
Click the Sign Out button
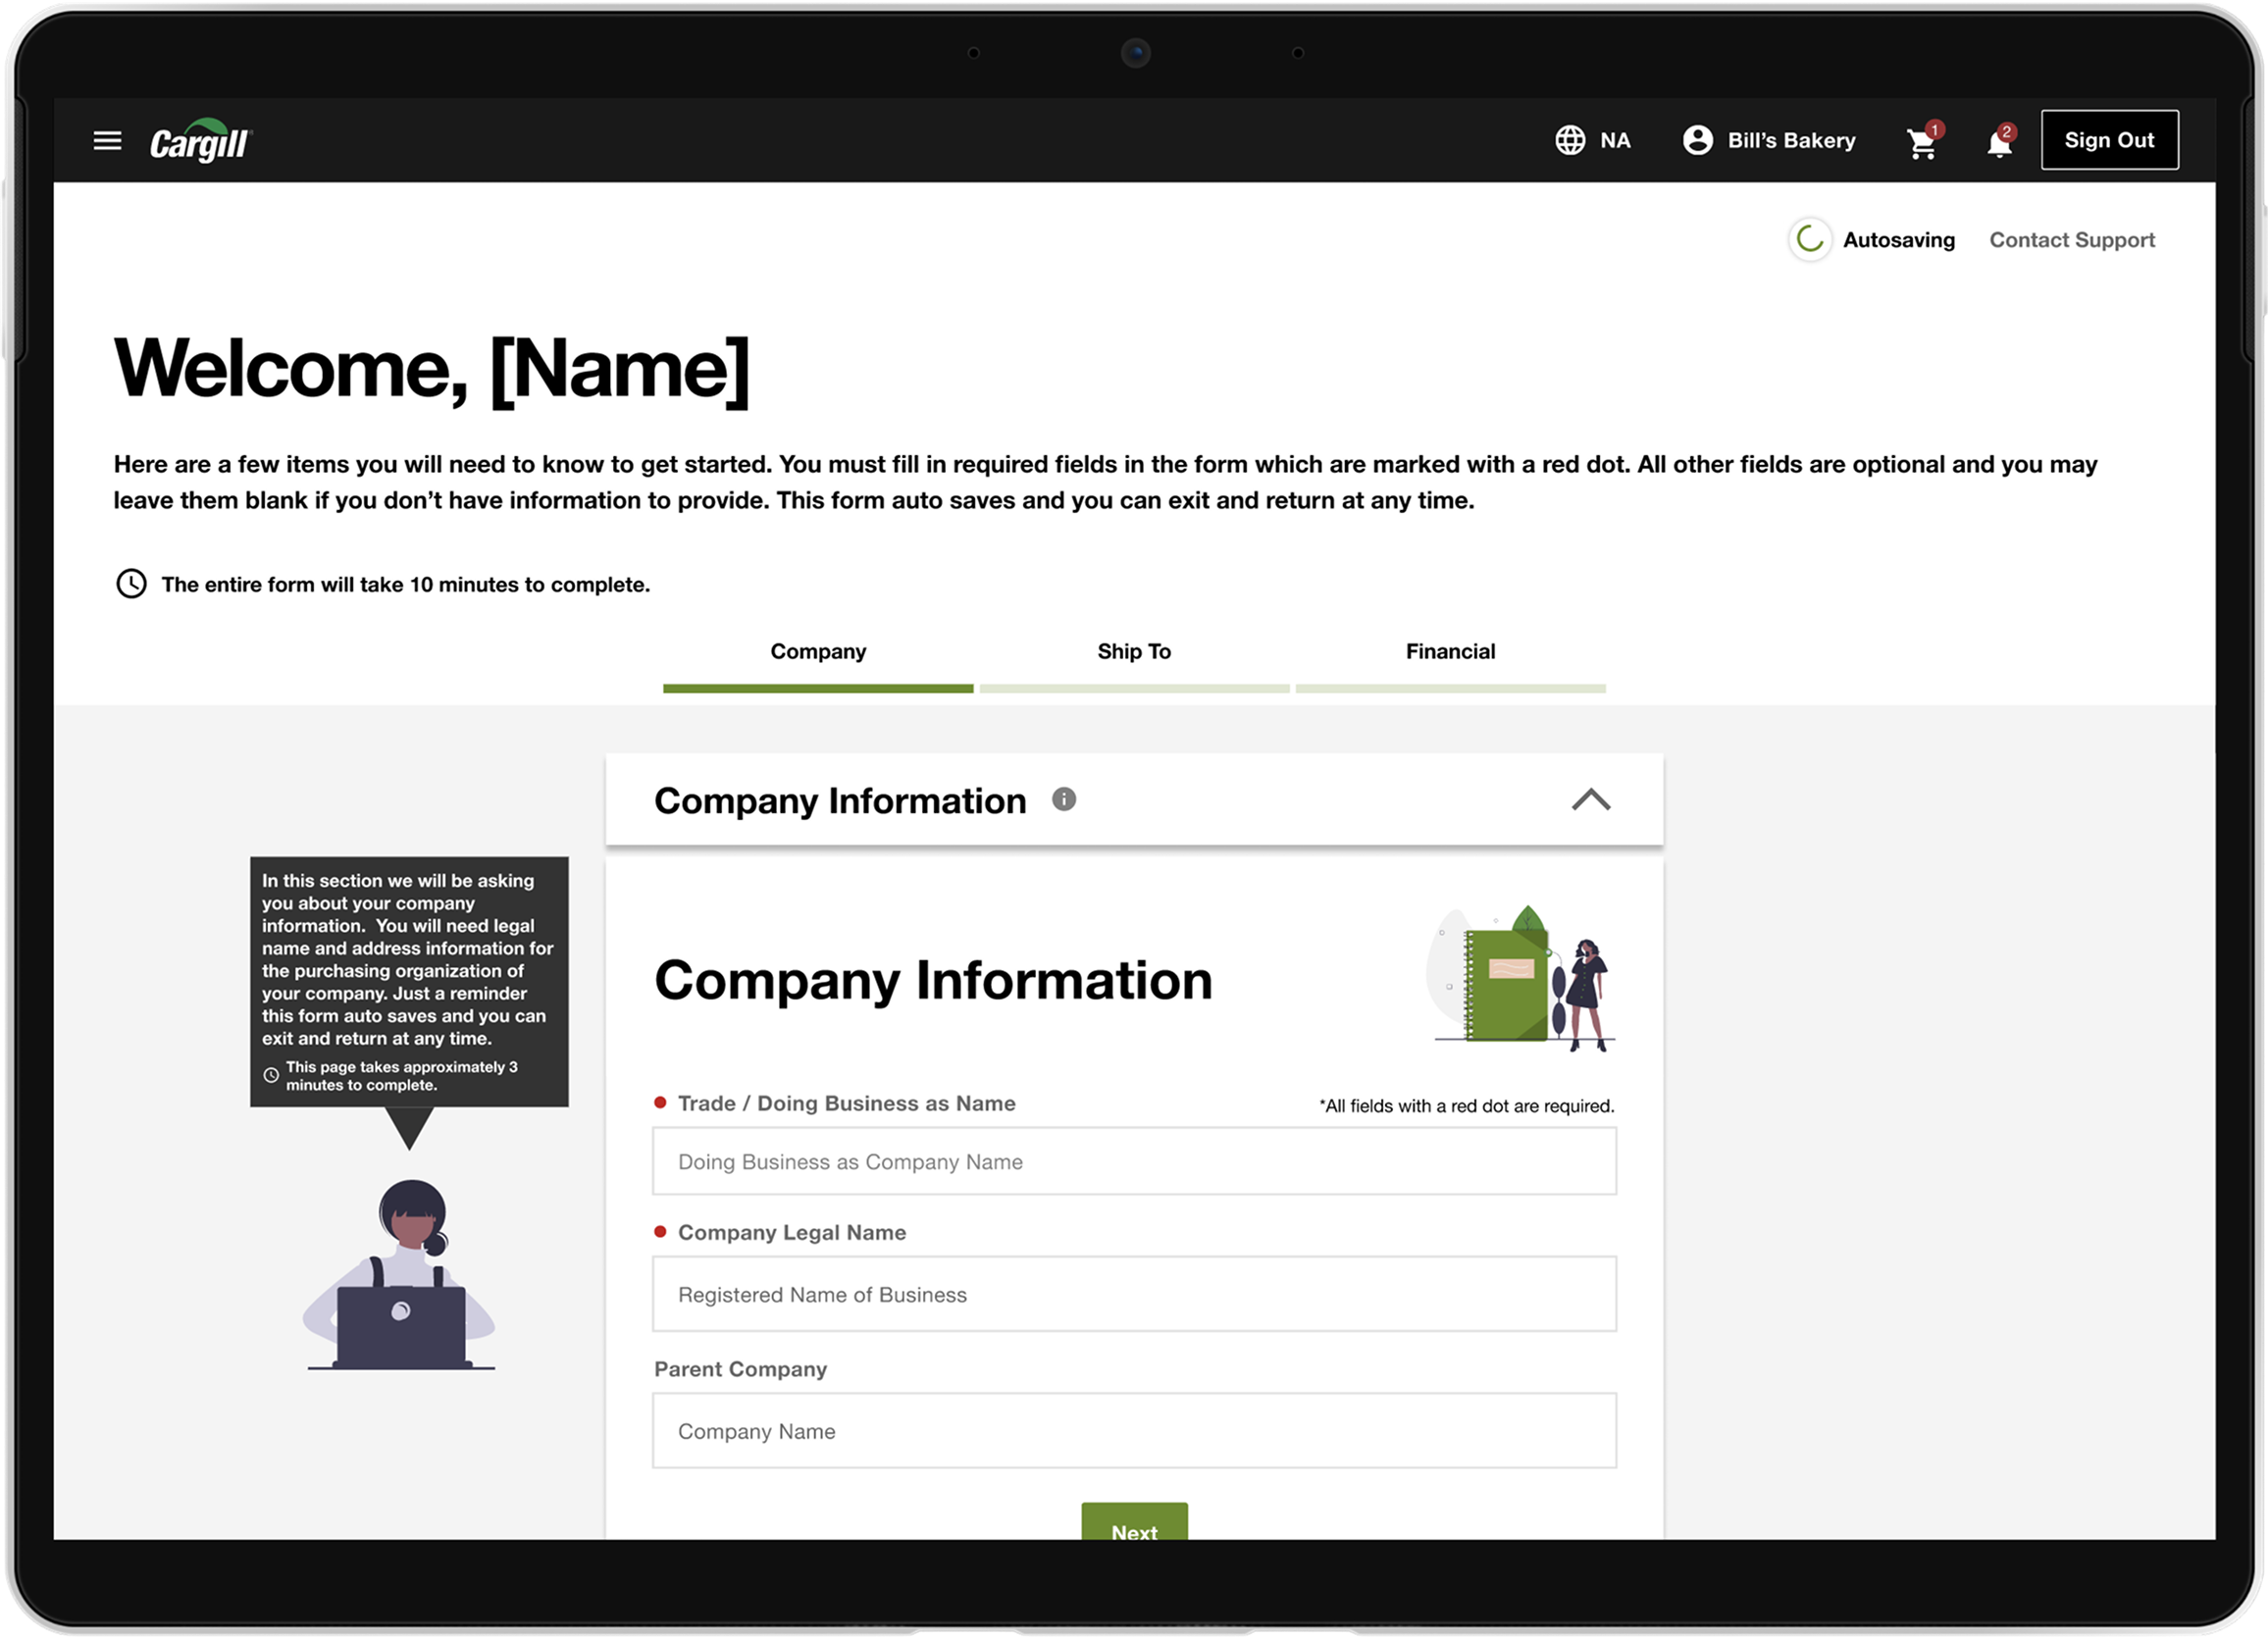[x=2109, y=140]
